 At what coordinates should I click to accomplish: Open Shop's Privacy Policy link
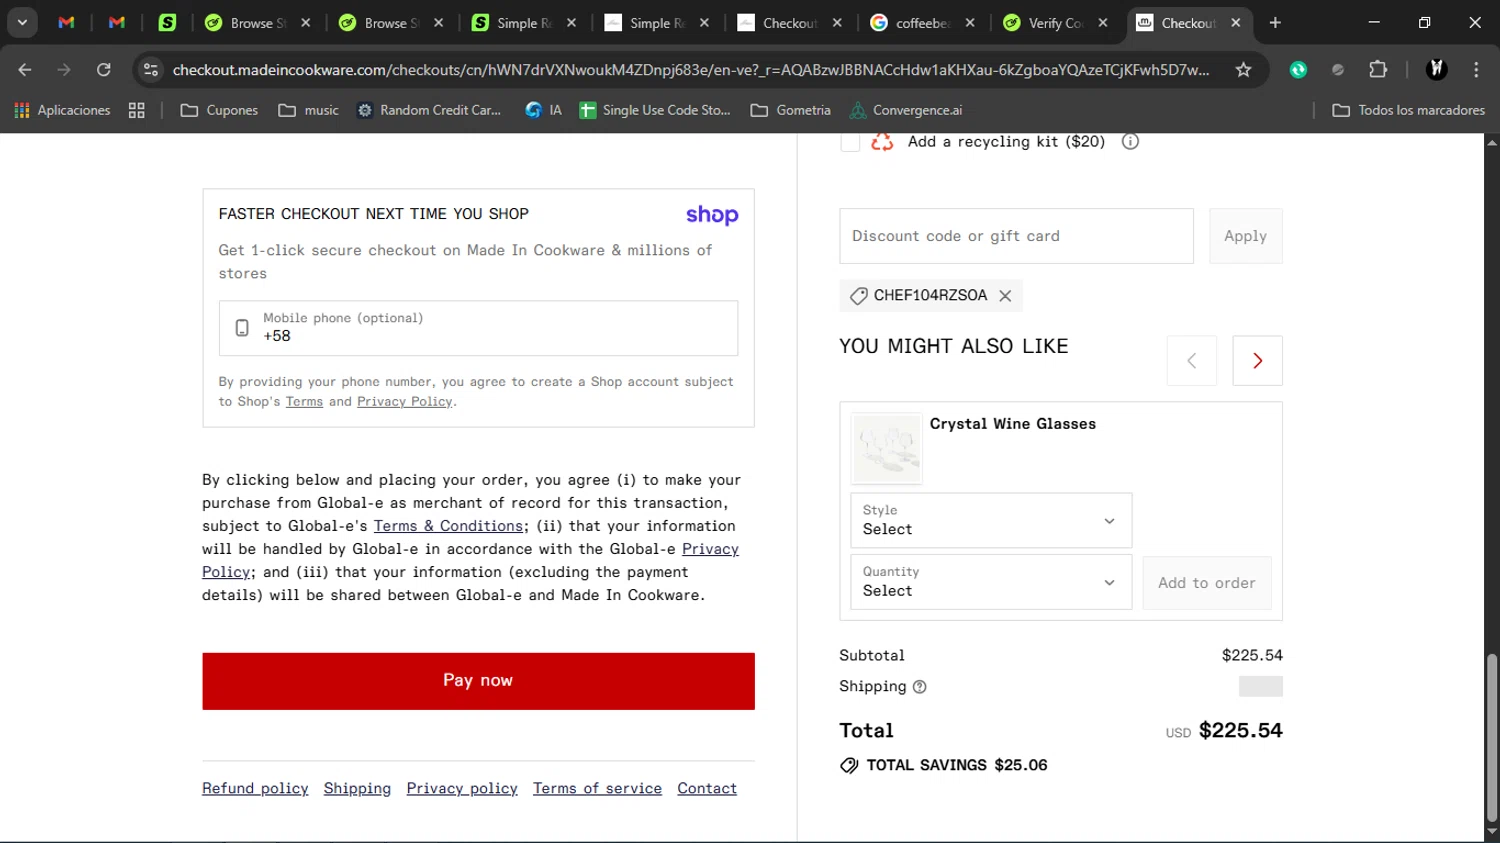coord(405,402)
